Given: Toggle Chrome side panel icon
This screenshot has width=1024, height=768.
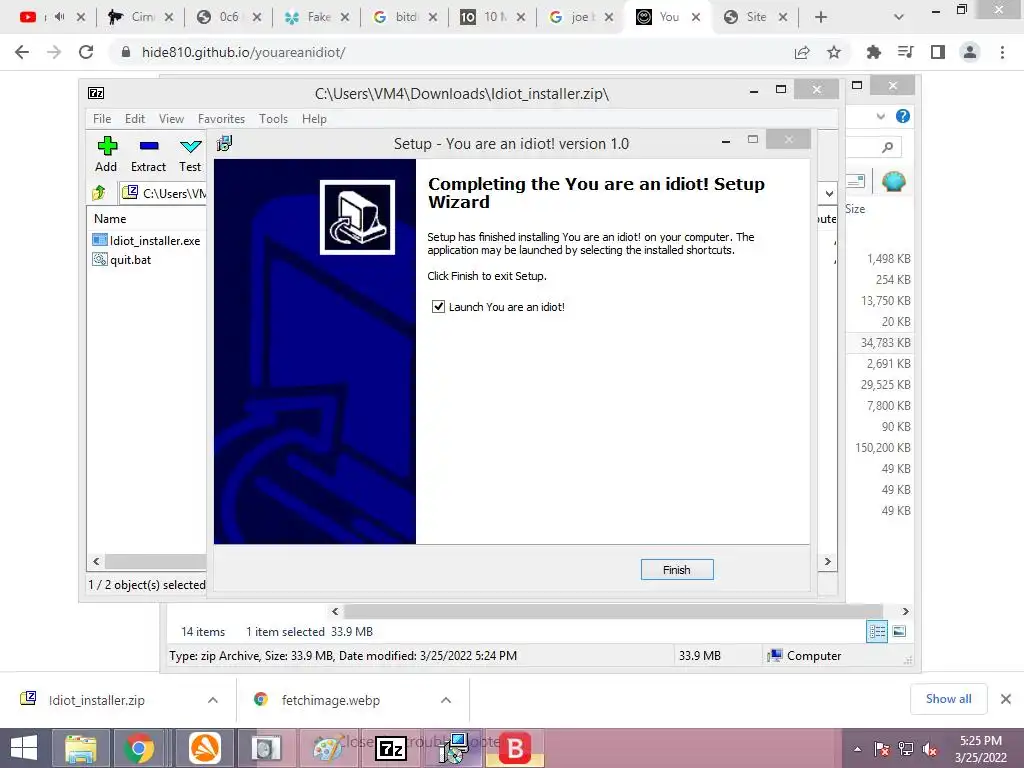Looking at the screenshot, I should coord(938,52).
